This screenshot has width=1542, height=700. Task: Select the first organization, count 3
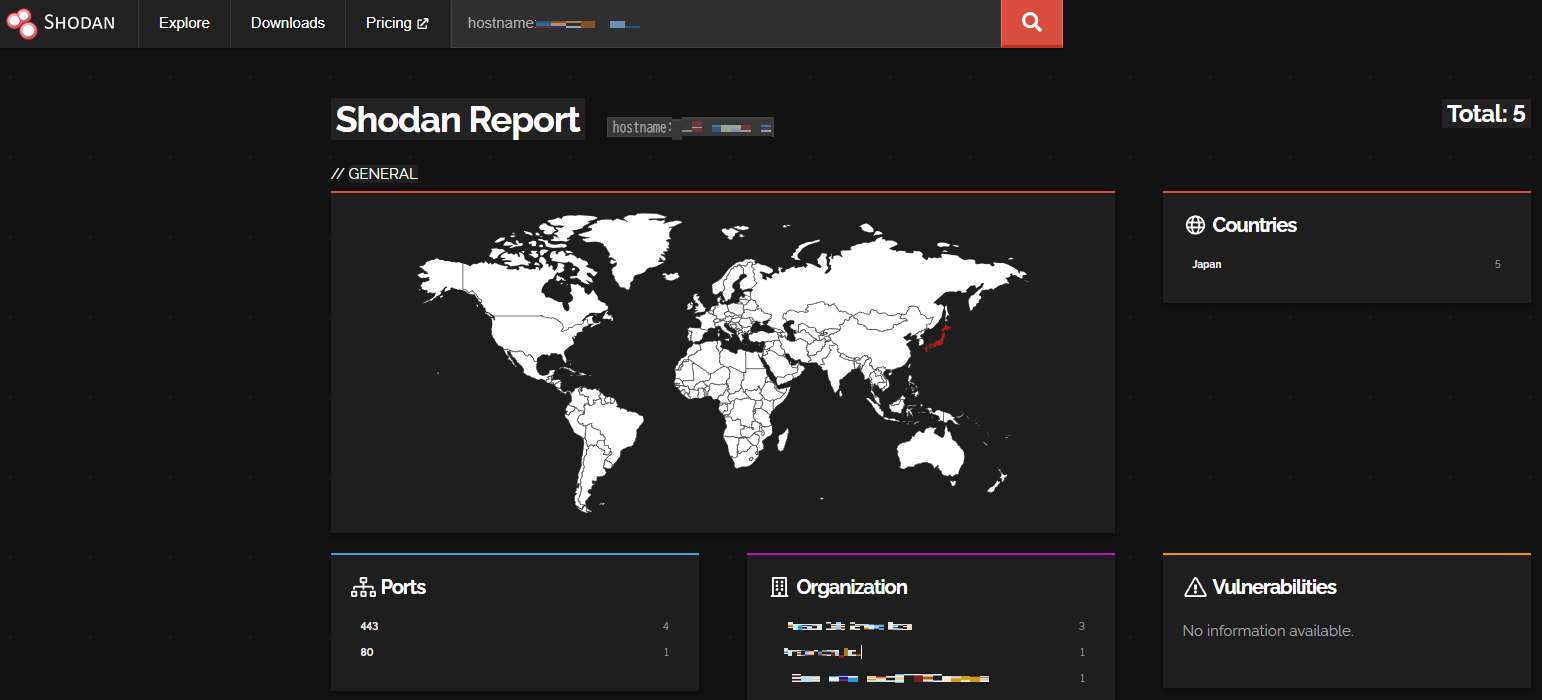coord(849,626)
